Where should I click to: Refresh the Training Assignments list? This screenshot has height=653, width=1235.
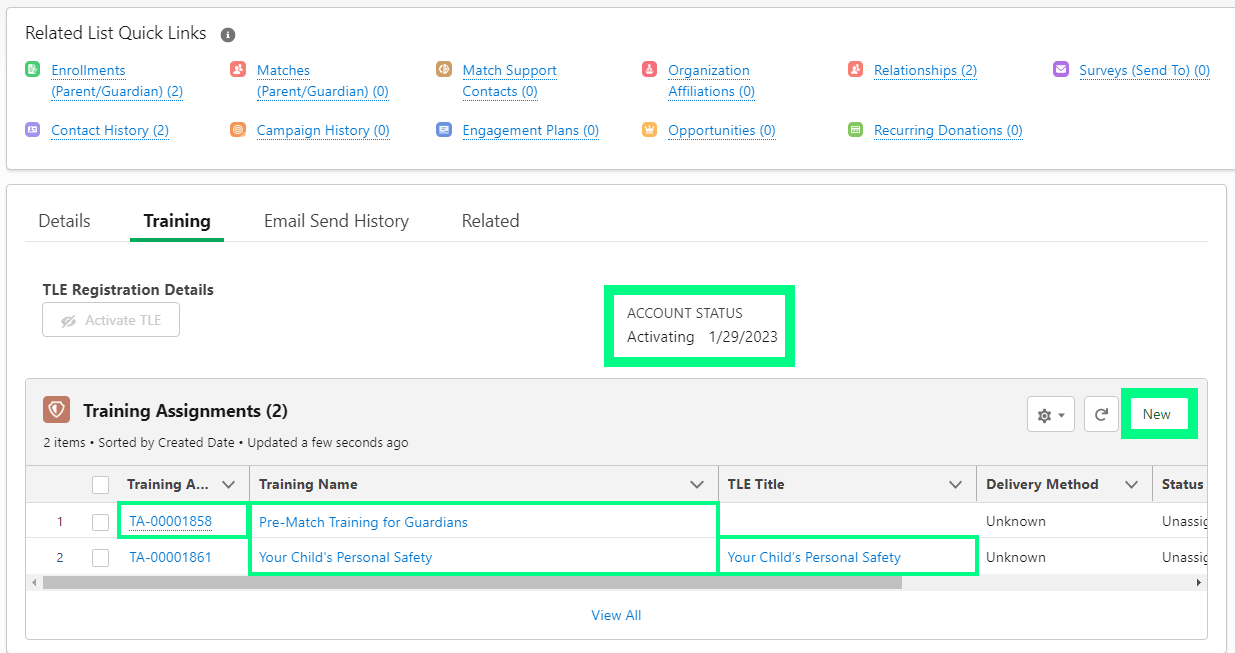(1101, 413)
